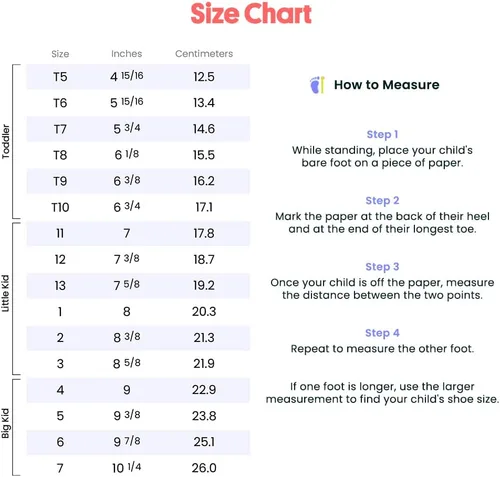500x477 pixels.
Task: Select size 13 row
Action: (x=138, y=286)
